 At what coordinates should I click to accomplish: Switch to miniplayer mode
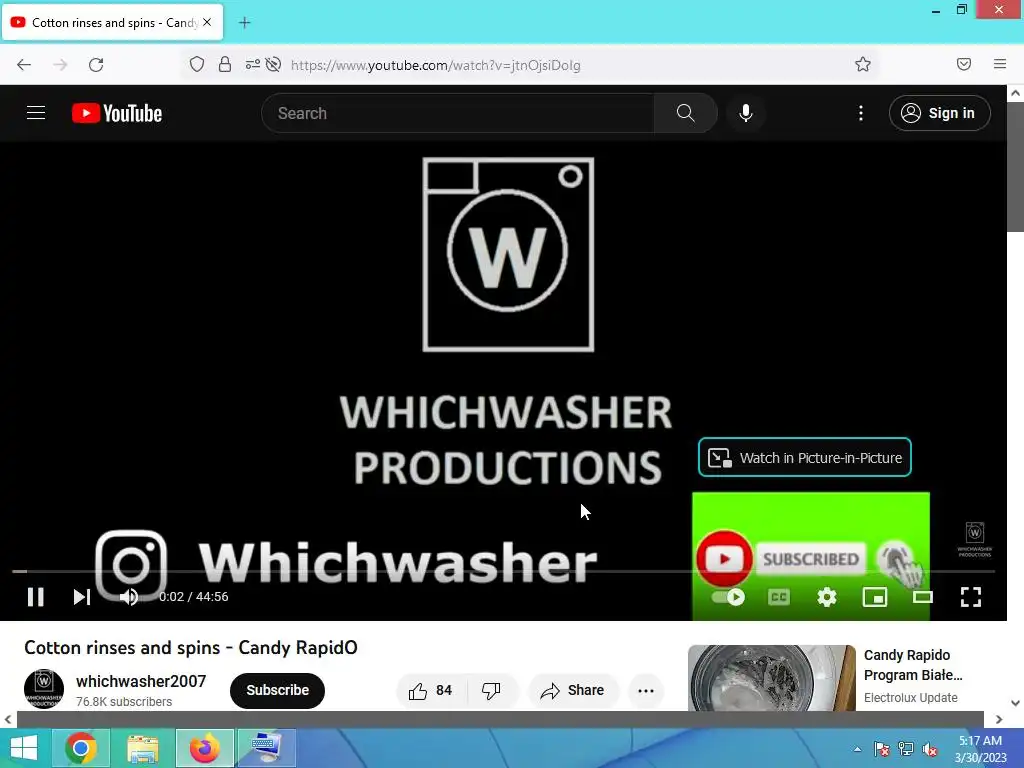tap(874, 597)
